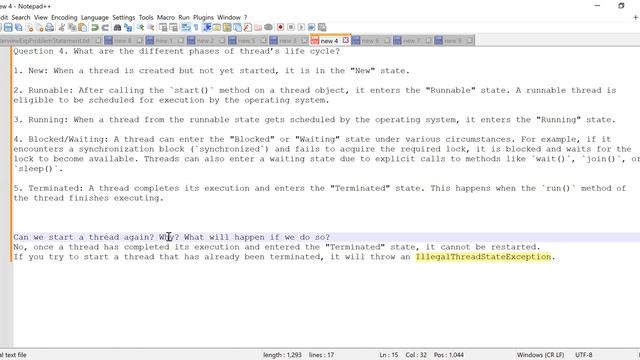Open the Replace dialog icon
The image size is (640, 360).
(128, 27)
